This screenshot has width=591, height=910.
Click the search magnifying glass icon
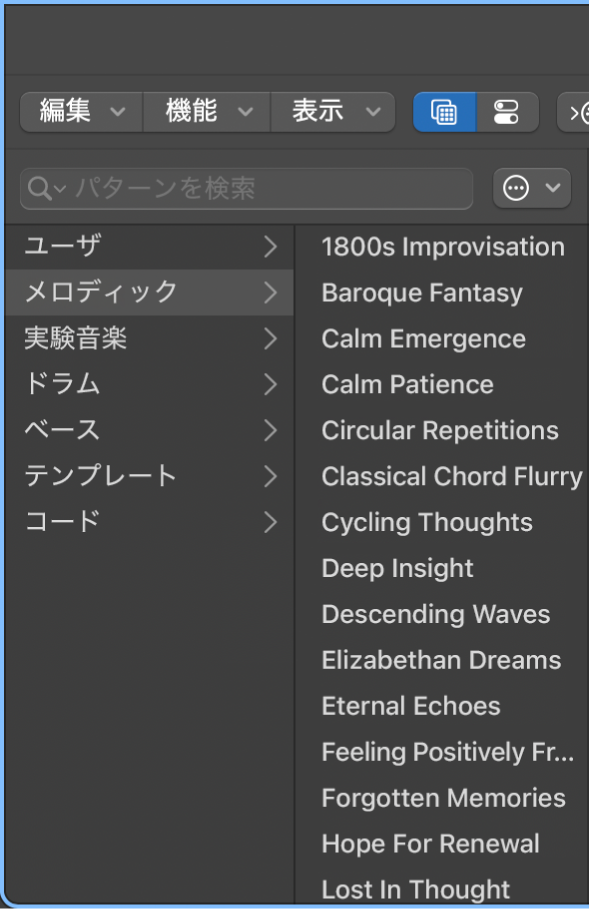38,188
